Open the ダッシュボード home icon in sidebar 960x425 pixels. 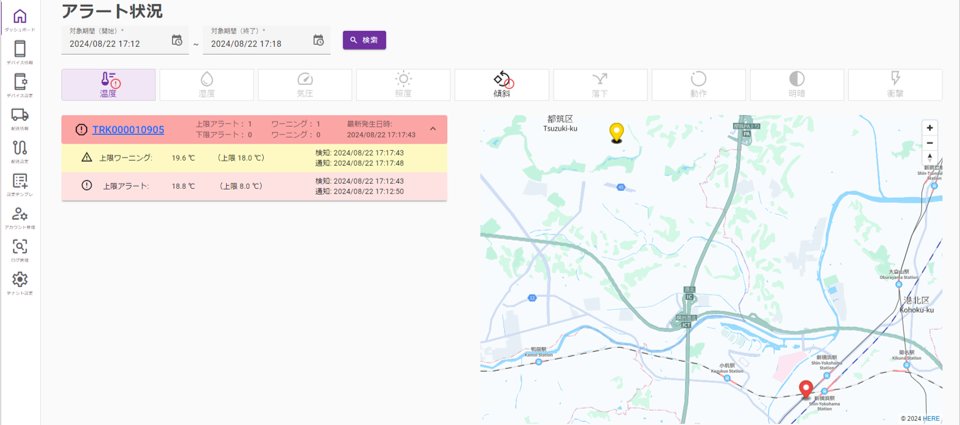(20, 17)
